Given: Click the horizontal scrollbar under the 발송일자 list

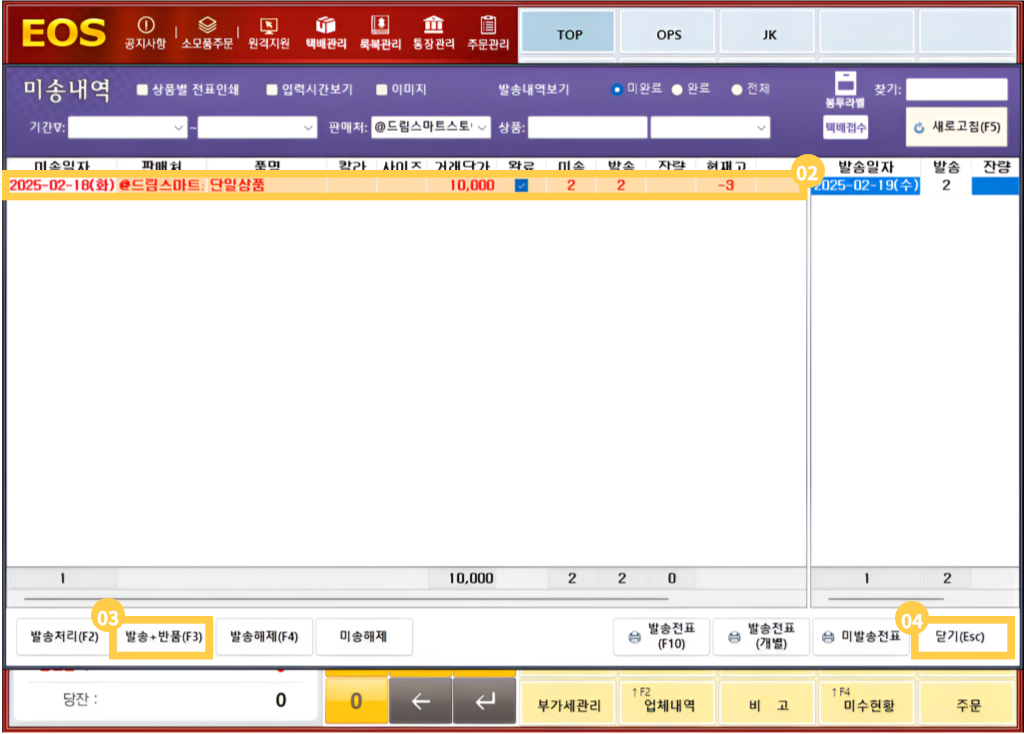Looking at the screenshot, I should pos(886,598).
